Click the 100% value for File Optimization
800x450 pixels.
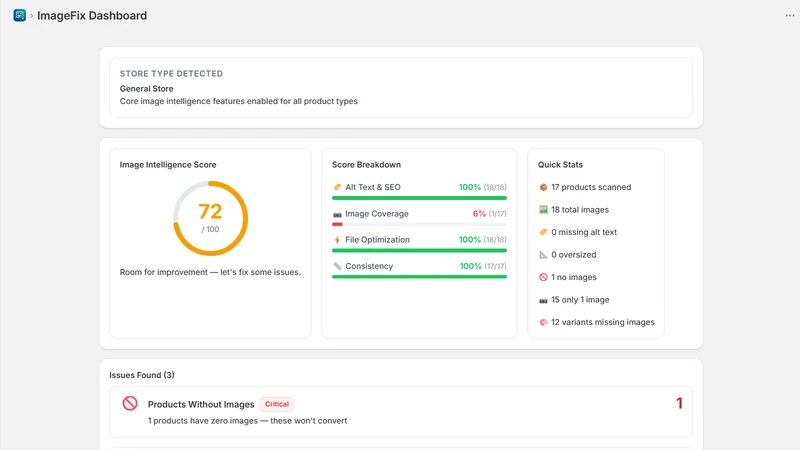pyautogui.click(x=469, y=240)
